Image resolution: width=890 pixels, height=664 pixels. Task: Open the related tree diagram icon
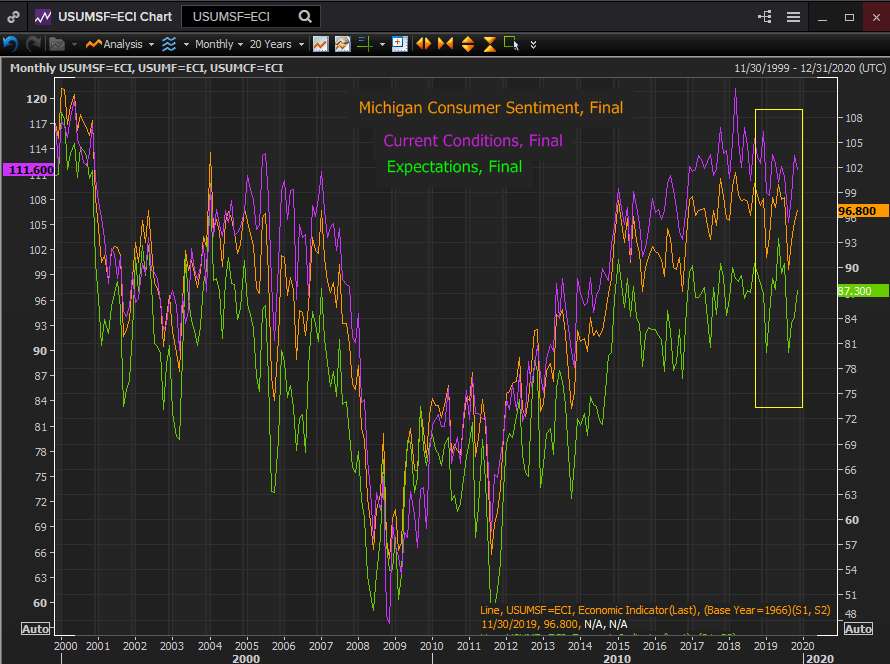766,17
